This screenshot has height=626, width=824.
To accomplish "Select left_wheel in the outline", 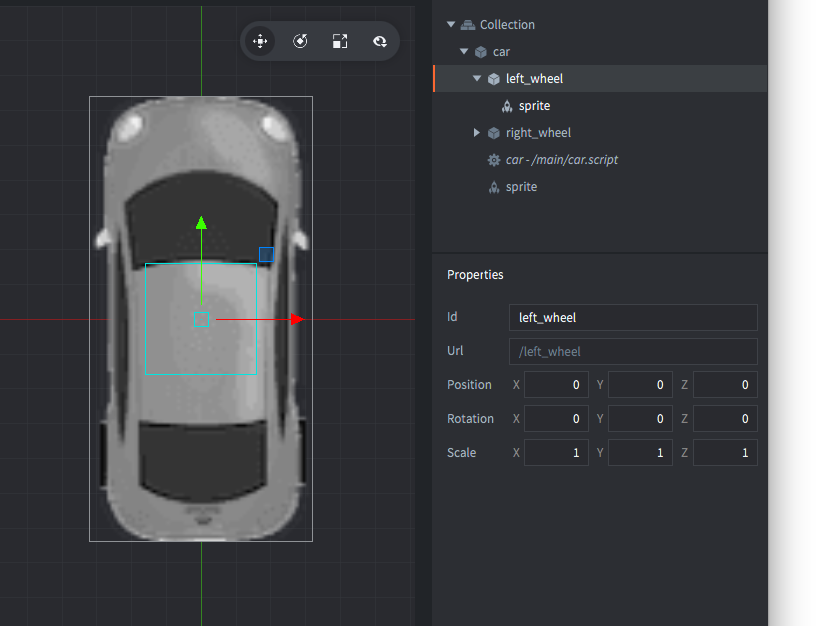I will (600, 79).
